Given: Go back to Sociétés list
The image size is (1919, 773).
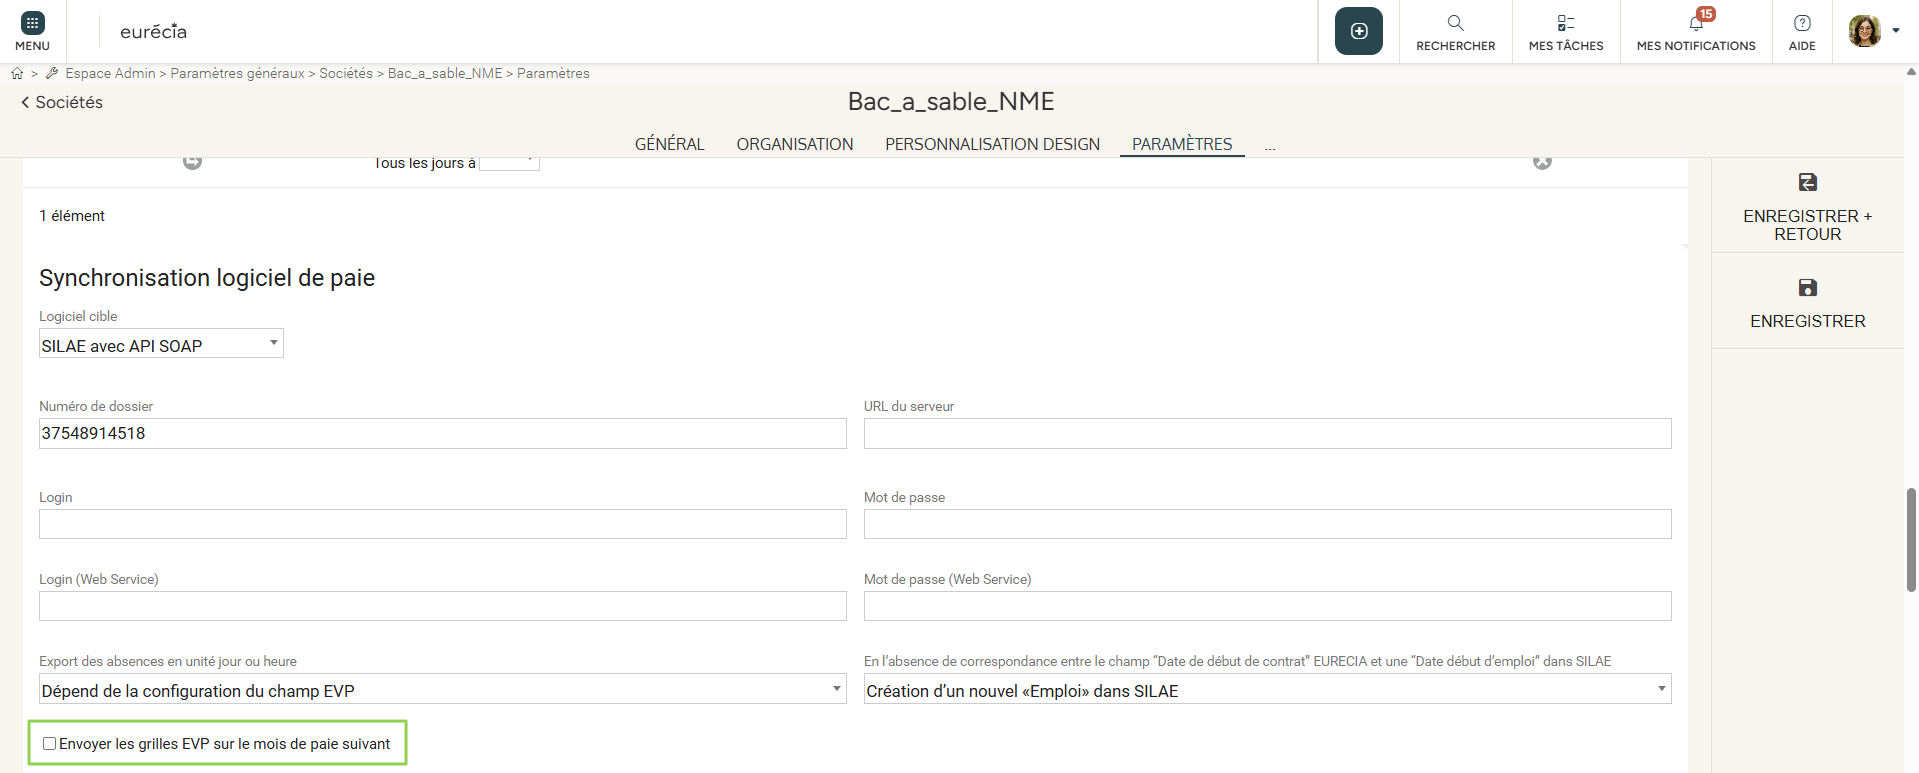Looking at the screenshot, I should click(62, 102).
